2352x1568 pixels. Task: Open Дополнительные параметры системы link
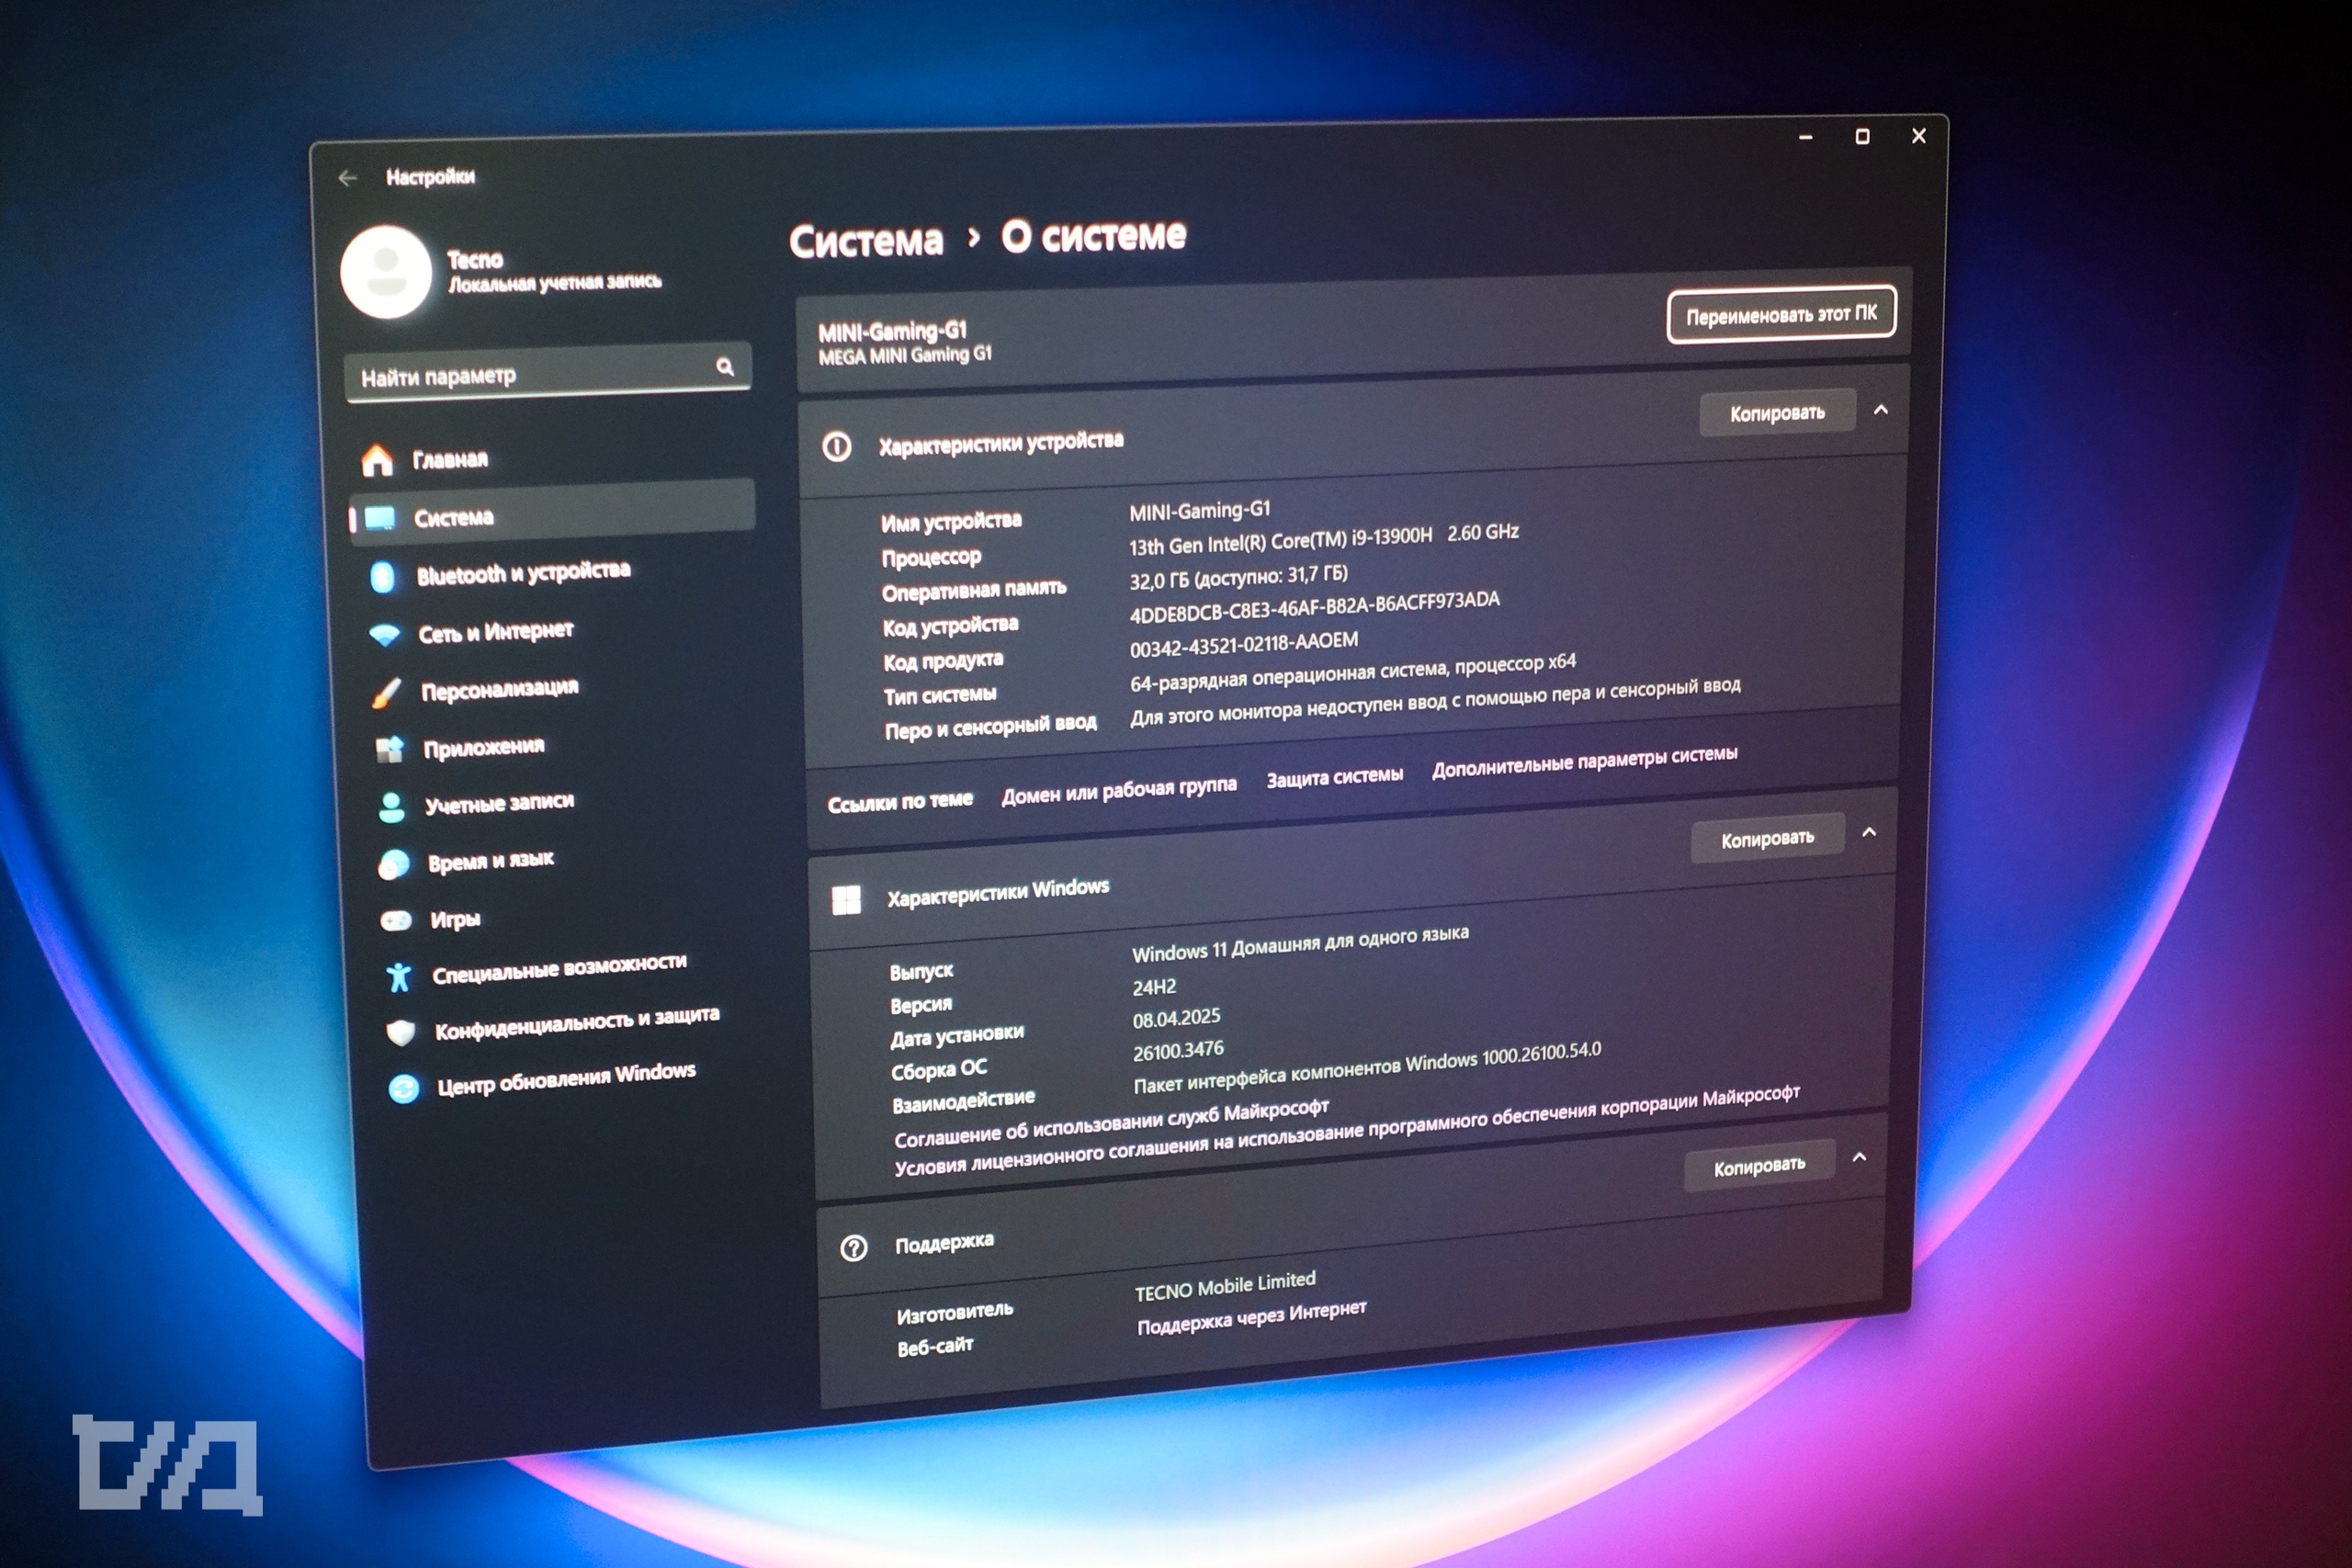click(x=1584, y=762)
